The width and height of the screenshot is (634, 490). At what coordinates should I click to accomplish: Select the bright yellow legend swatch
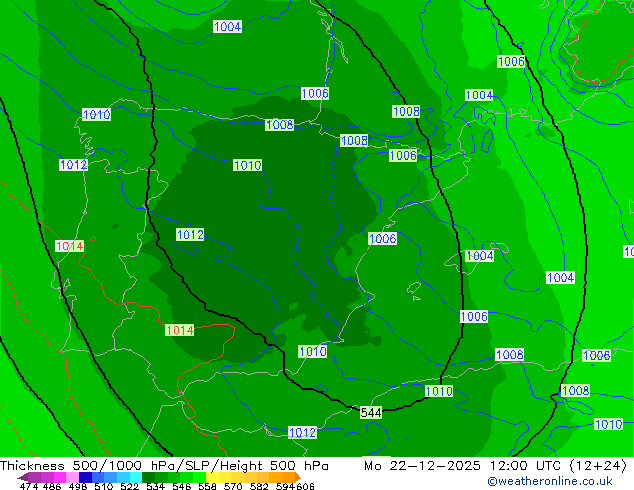pyautogui.click(x=212, y=477)
